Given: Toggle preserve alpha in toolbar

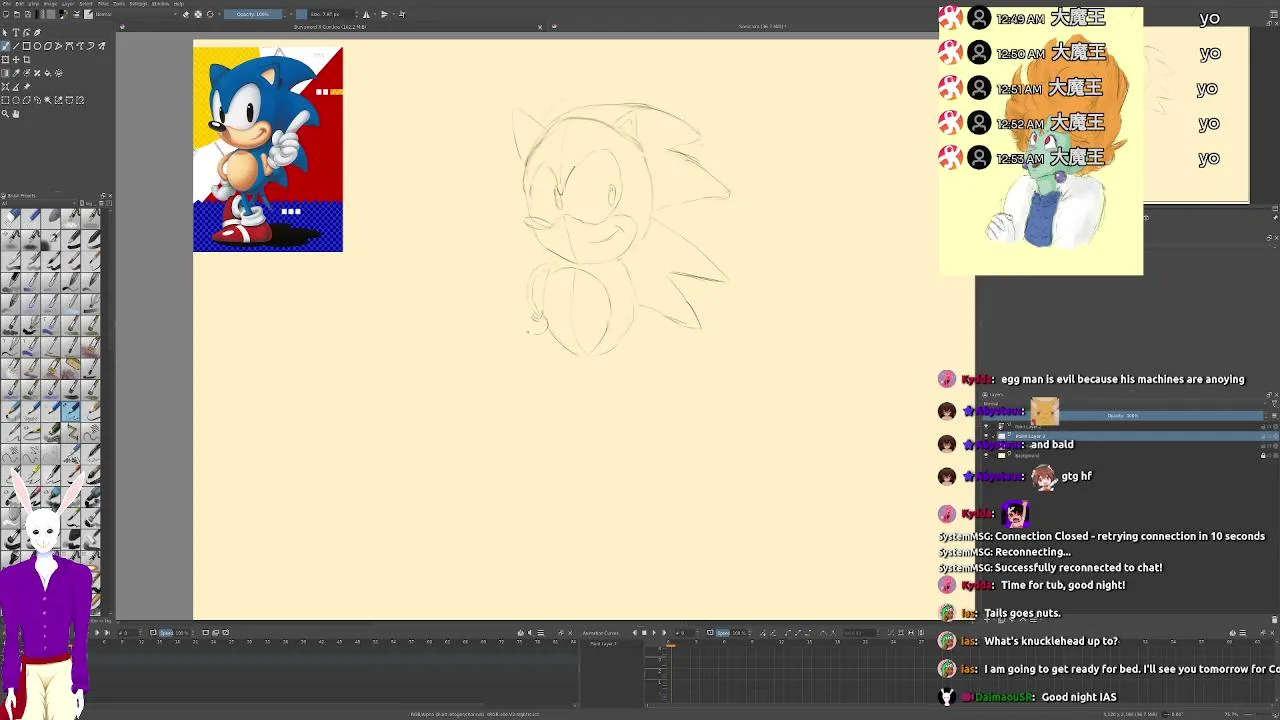Looking at the screenshot, I should pos(198,14).
